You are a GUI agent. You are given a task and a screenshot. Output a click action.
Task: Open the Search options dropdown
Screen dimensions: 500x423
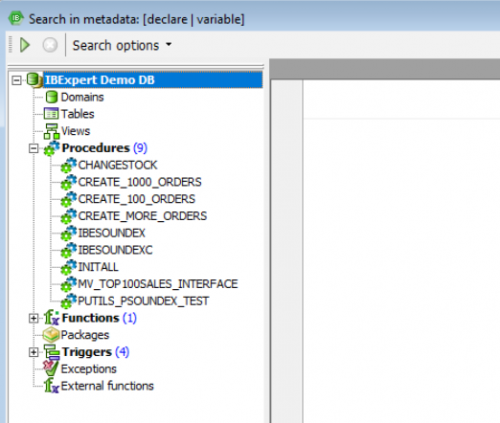122,45
